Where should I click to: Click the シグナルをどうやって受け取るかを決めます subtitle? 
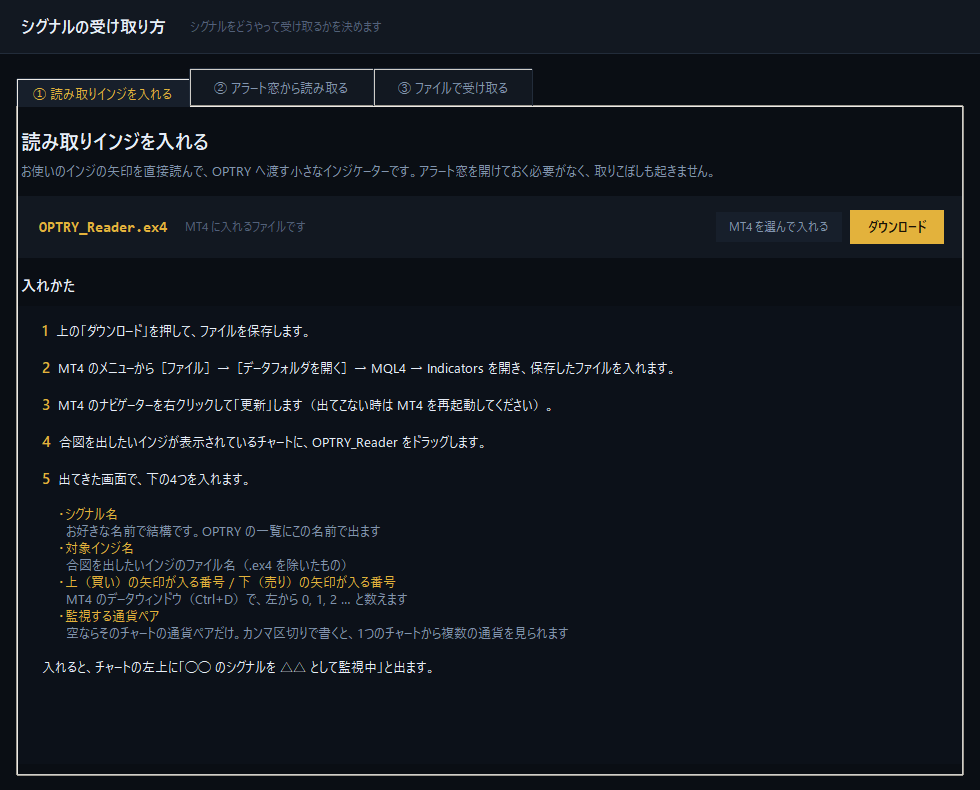pos(286,27)
